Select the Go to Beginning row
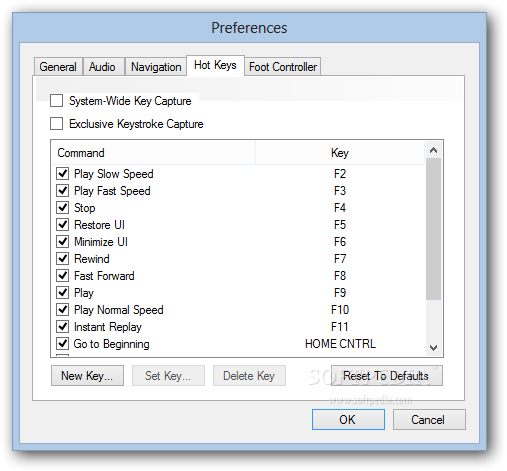 click(239, 344)
